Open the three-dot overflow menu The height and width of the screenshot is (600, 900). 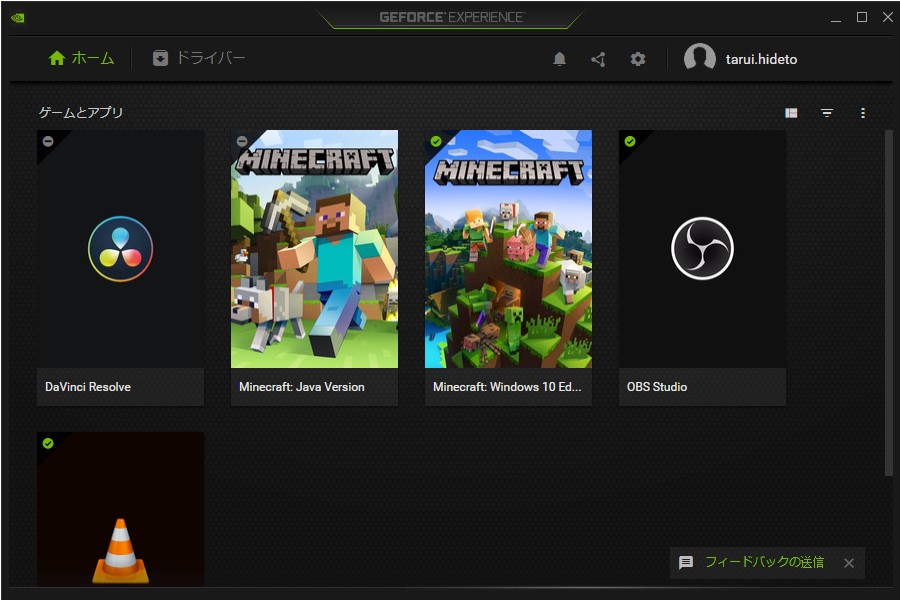coord(863,113)
